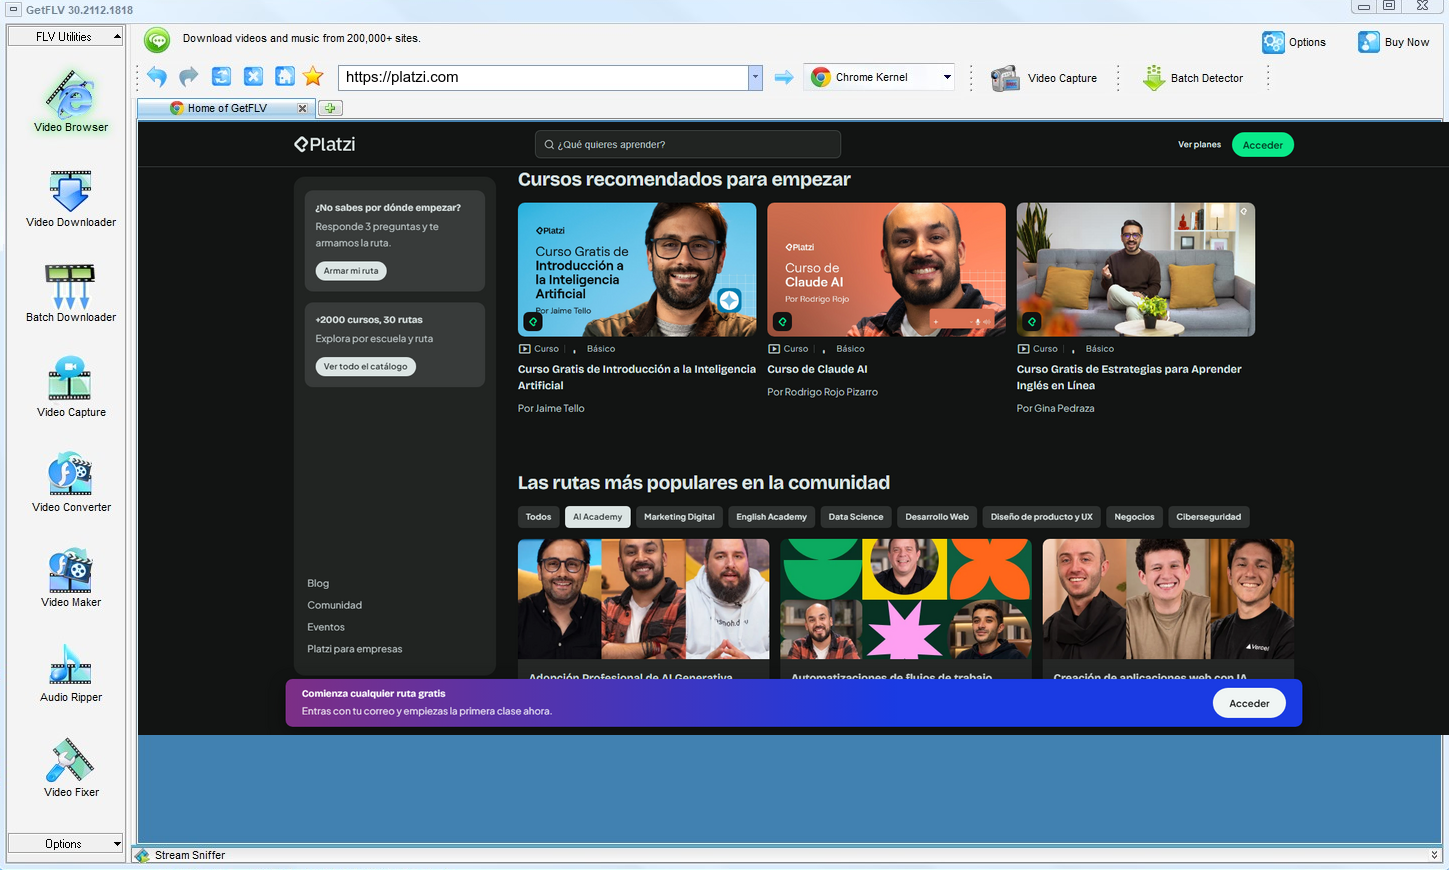Select the Ciberseguridad filter tab

(x=1208, y=517)
